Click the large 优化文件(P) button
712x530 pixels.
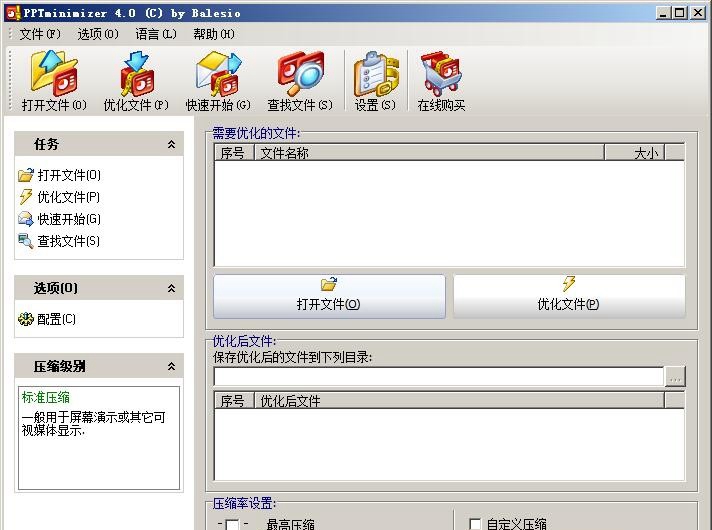click(569, 296)
